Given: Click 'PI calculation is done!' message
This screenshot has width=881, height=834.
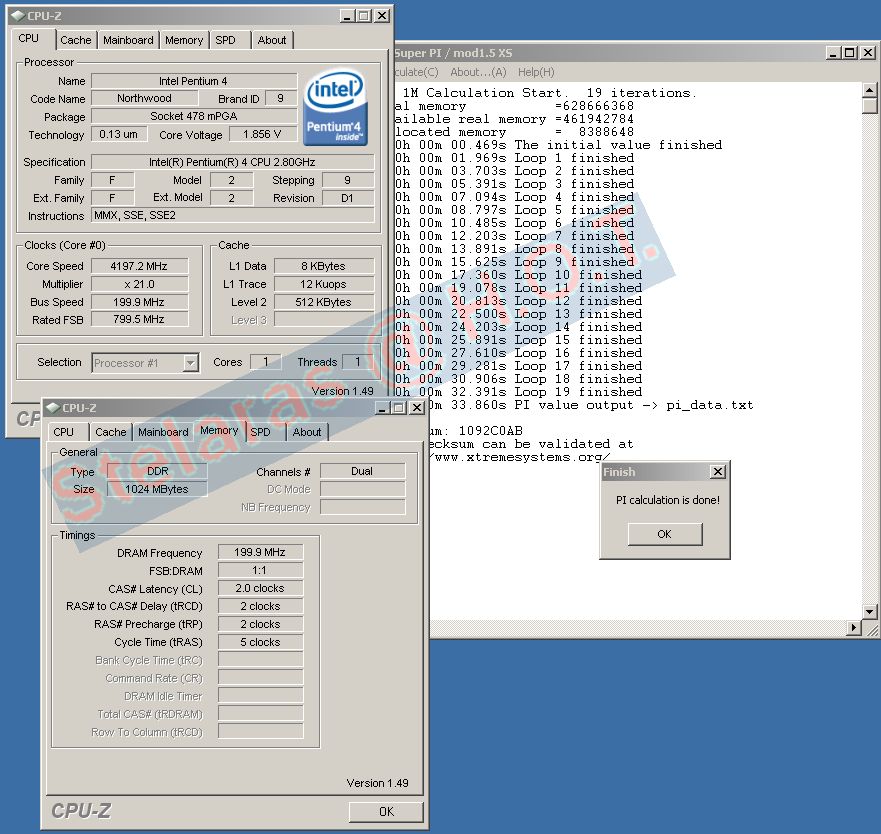Looking at the screenshot, I should point(667,500).
